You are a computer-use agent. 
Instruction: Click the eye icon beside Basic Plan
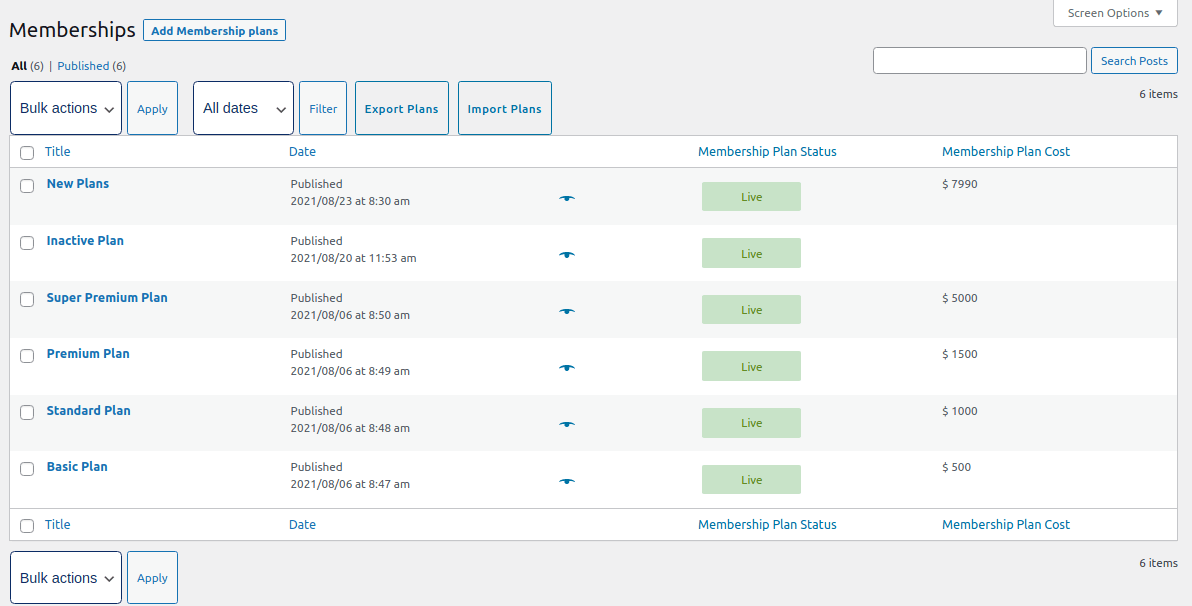click(567, 481)
